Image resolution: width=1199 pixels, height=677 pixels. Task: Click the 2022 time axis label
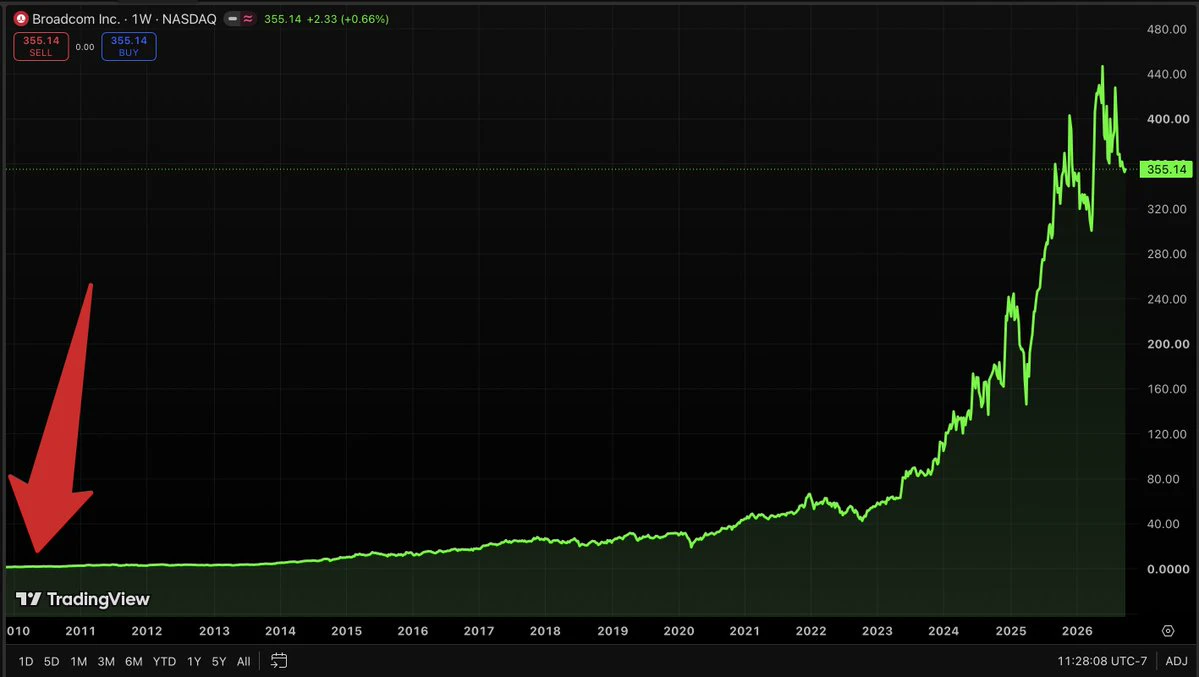811,631
